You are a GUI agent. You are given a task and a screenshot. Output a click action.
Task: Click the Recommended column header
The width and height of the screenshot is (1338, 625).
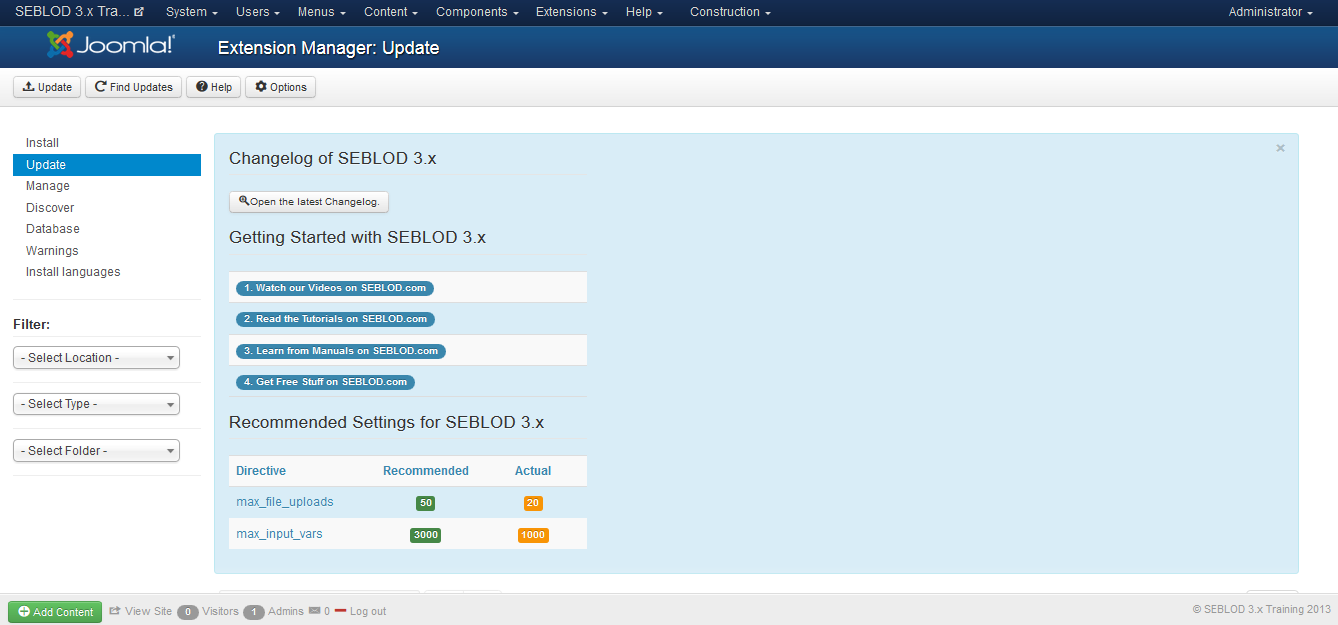426,471
